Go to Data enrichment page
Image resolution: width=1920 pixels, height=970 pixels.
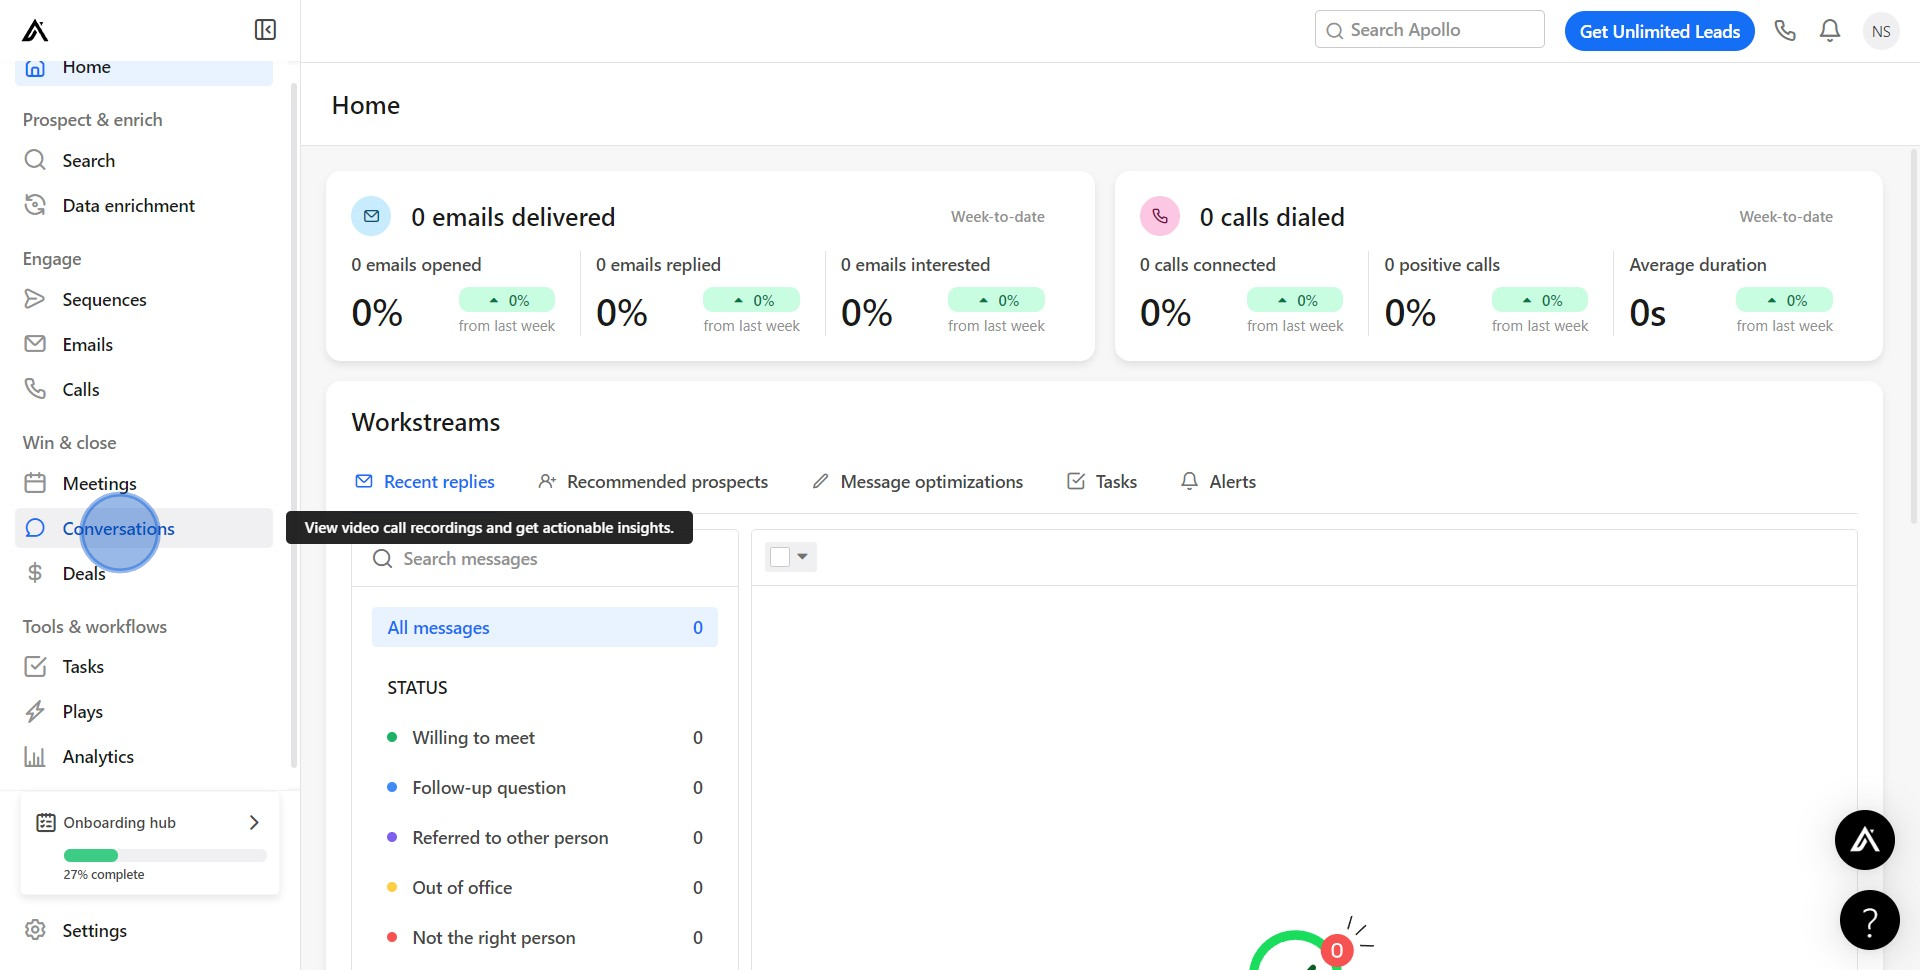coord(144,205)
